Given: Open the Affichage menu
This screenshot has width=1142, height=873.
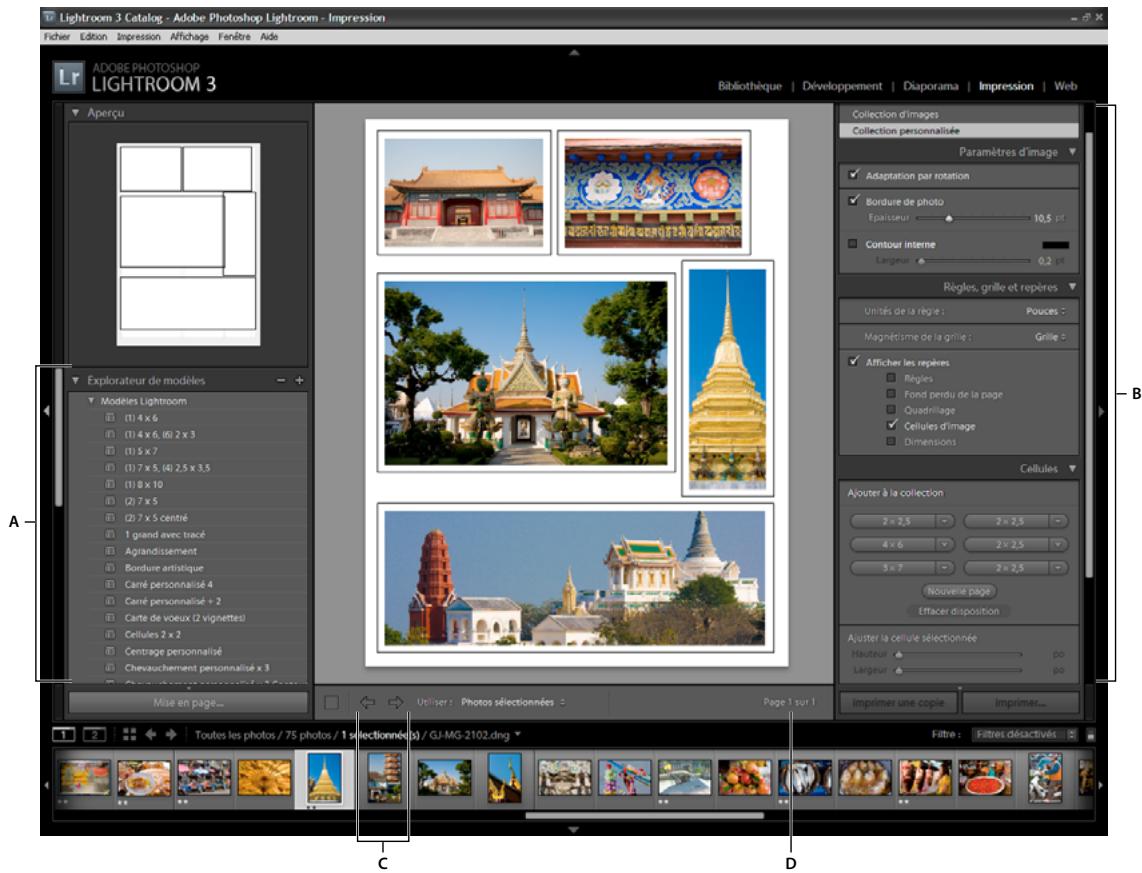Looking at the screenshot, I should pyautogui.click(x=189, y=36).
